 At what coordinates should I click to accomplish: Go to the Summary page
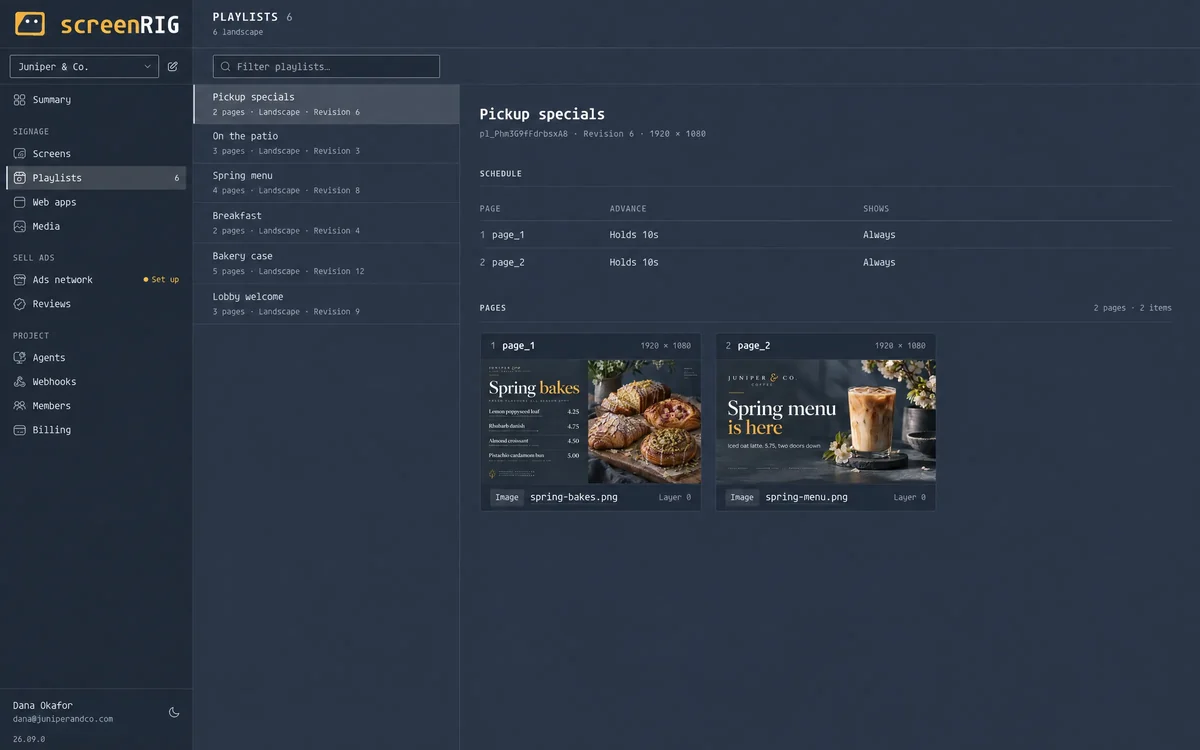96,100
